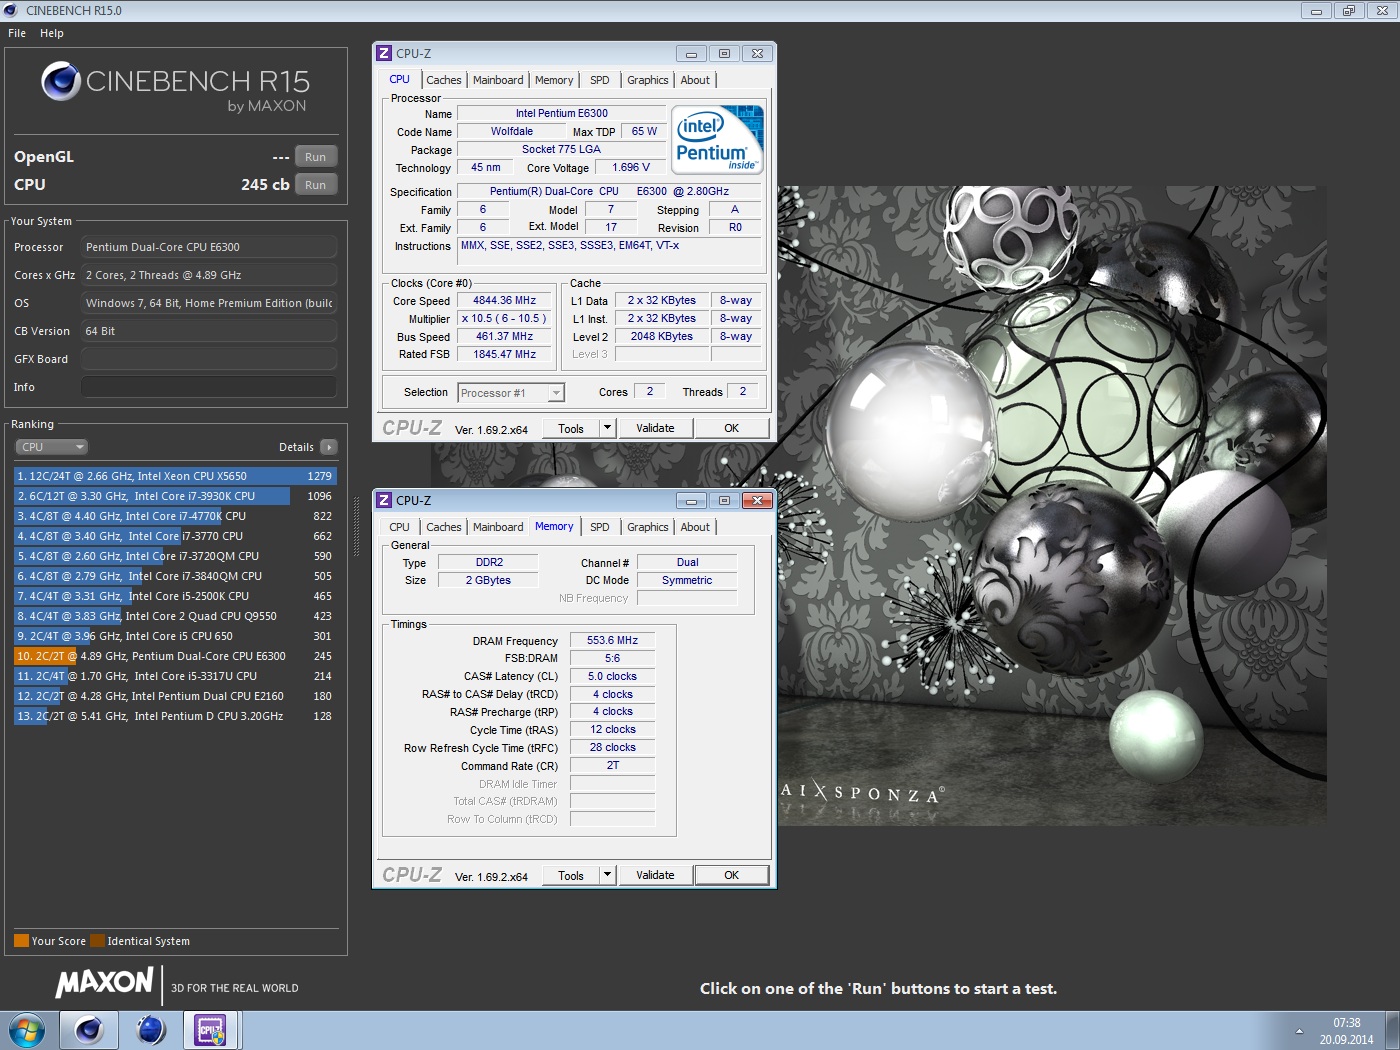Image resolution: width=1400 pixels, height=1050 pixels.
Task: Open About tab in lower CPU-Z
Action: click(696, 527)
